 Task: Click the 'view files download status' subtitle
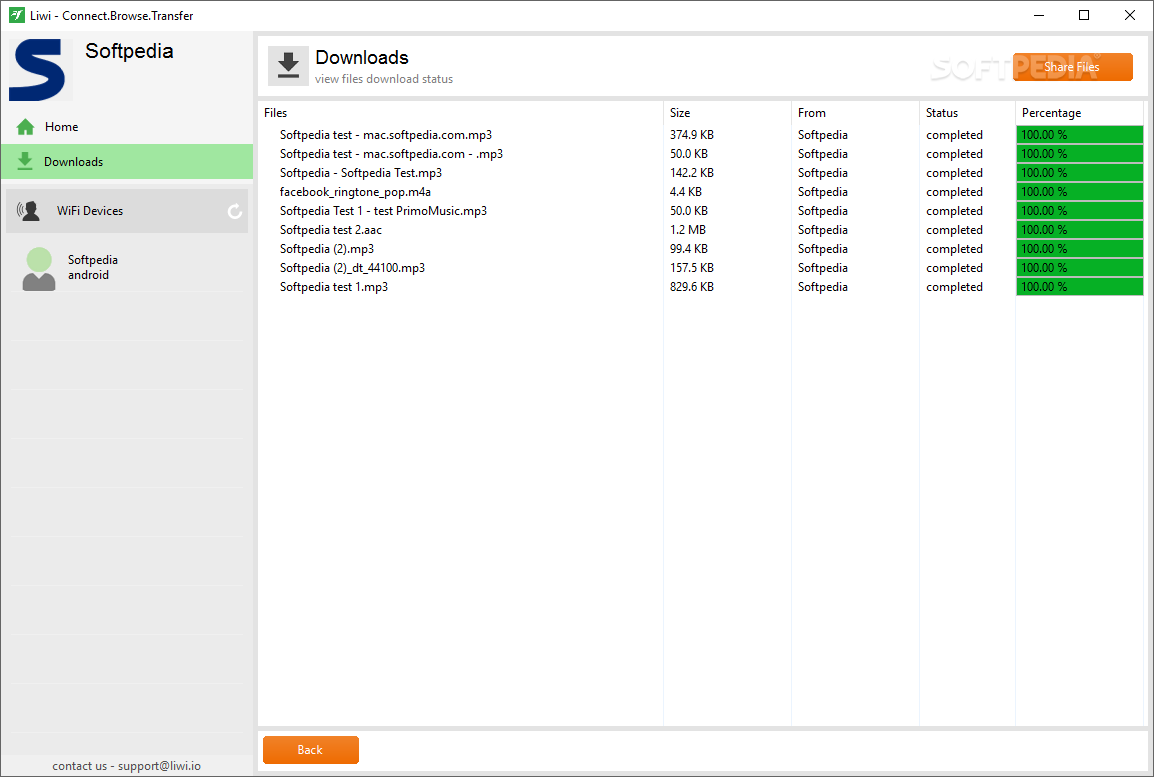tap(384, 79)
